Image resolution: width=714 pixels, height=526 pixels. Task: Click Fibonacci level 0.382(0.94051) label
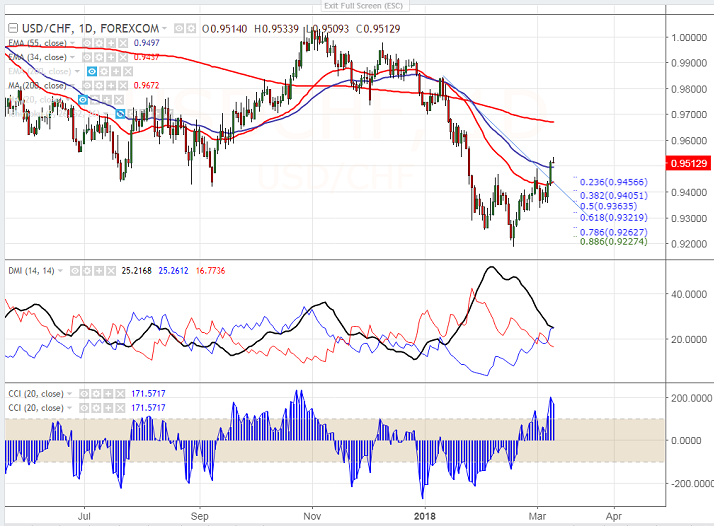click(613, 195)
